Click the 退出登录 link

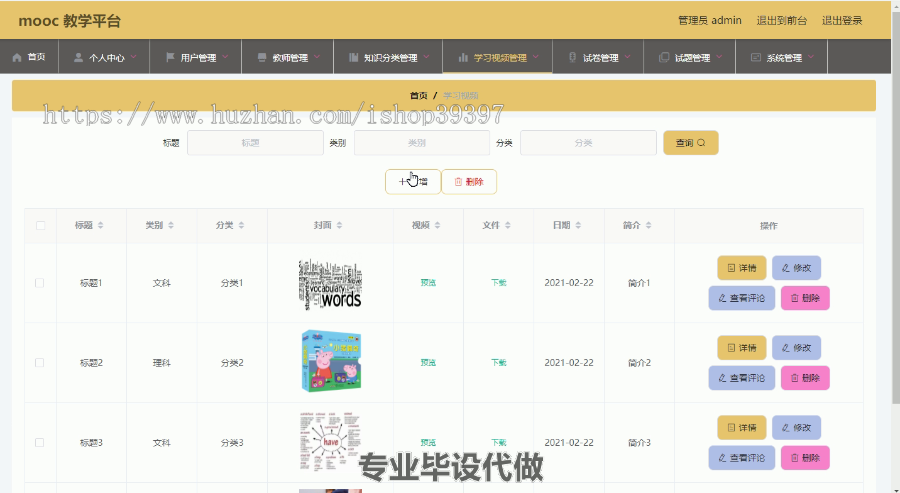pyautogui.click(x=842, y=21)
